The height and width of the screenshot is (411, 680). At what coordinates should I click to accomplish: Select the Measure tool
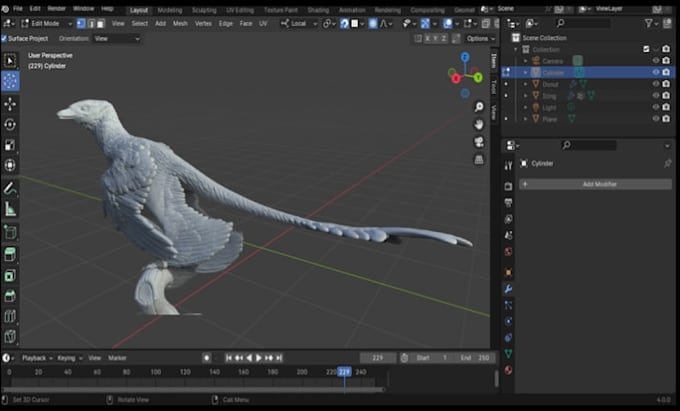click(10, 209)
